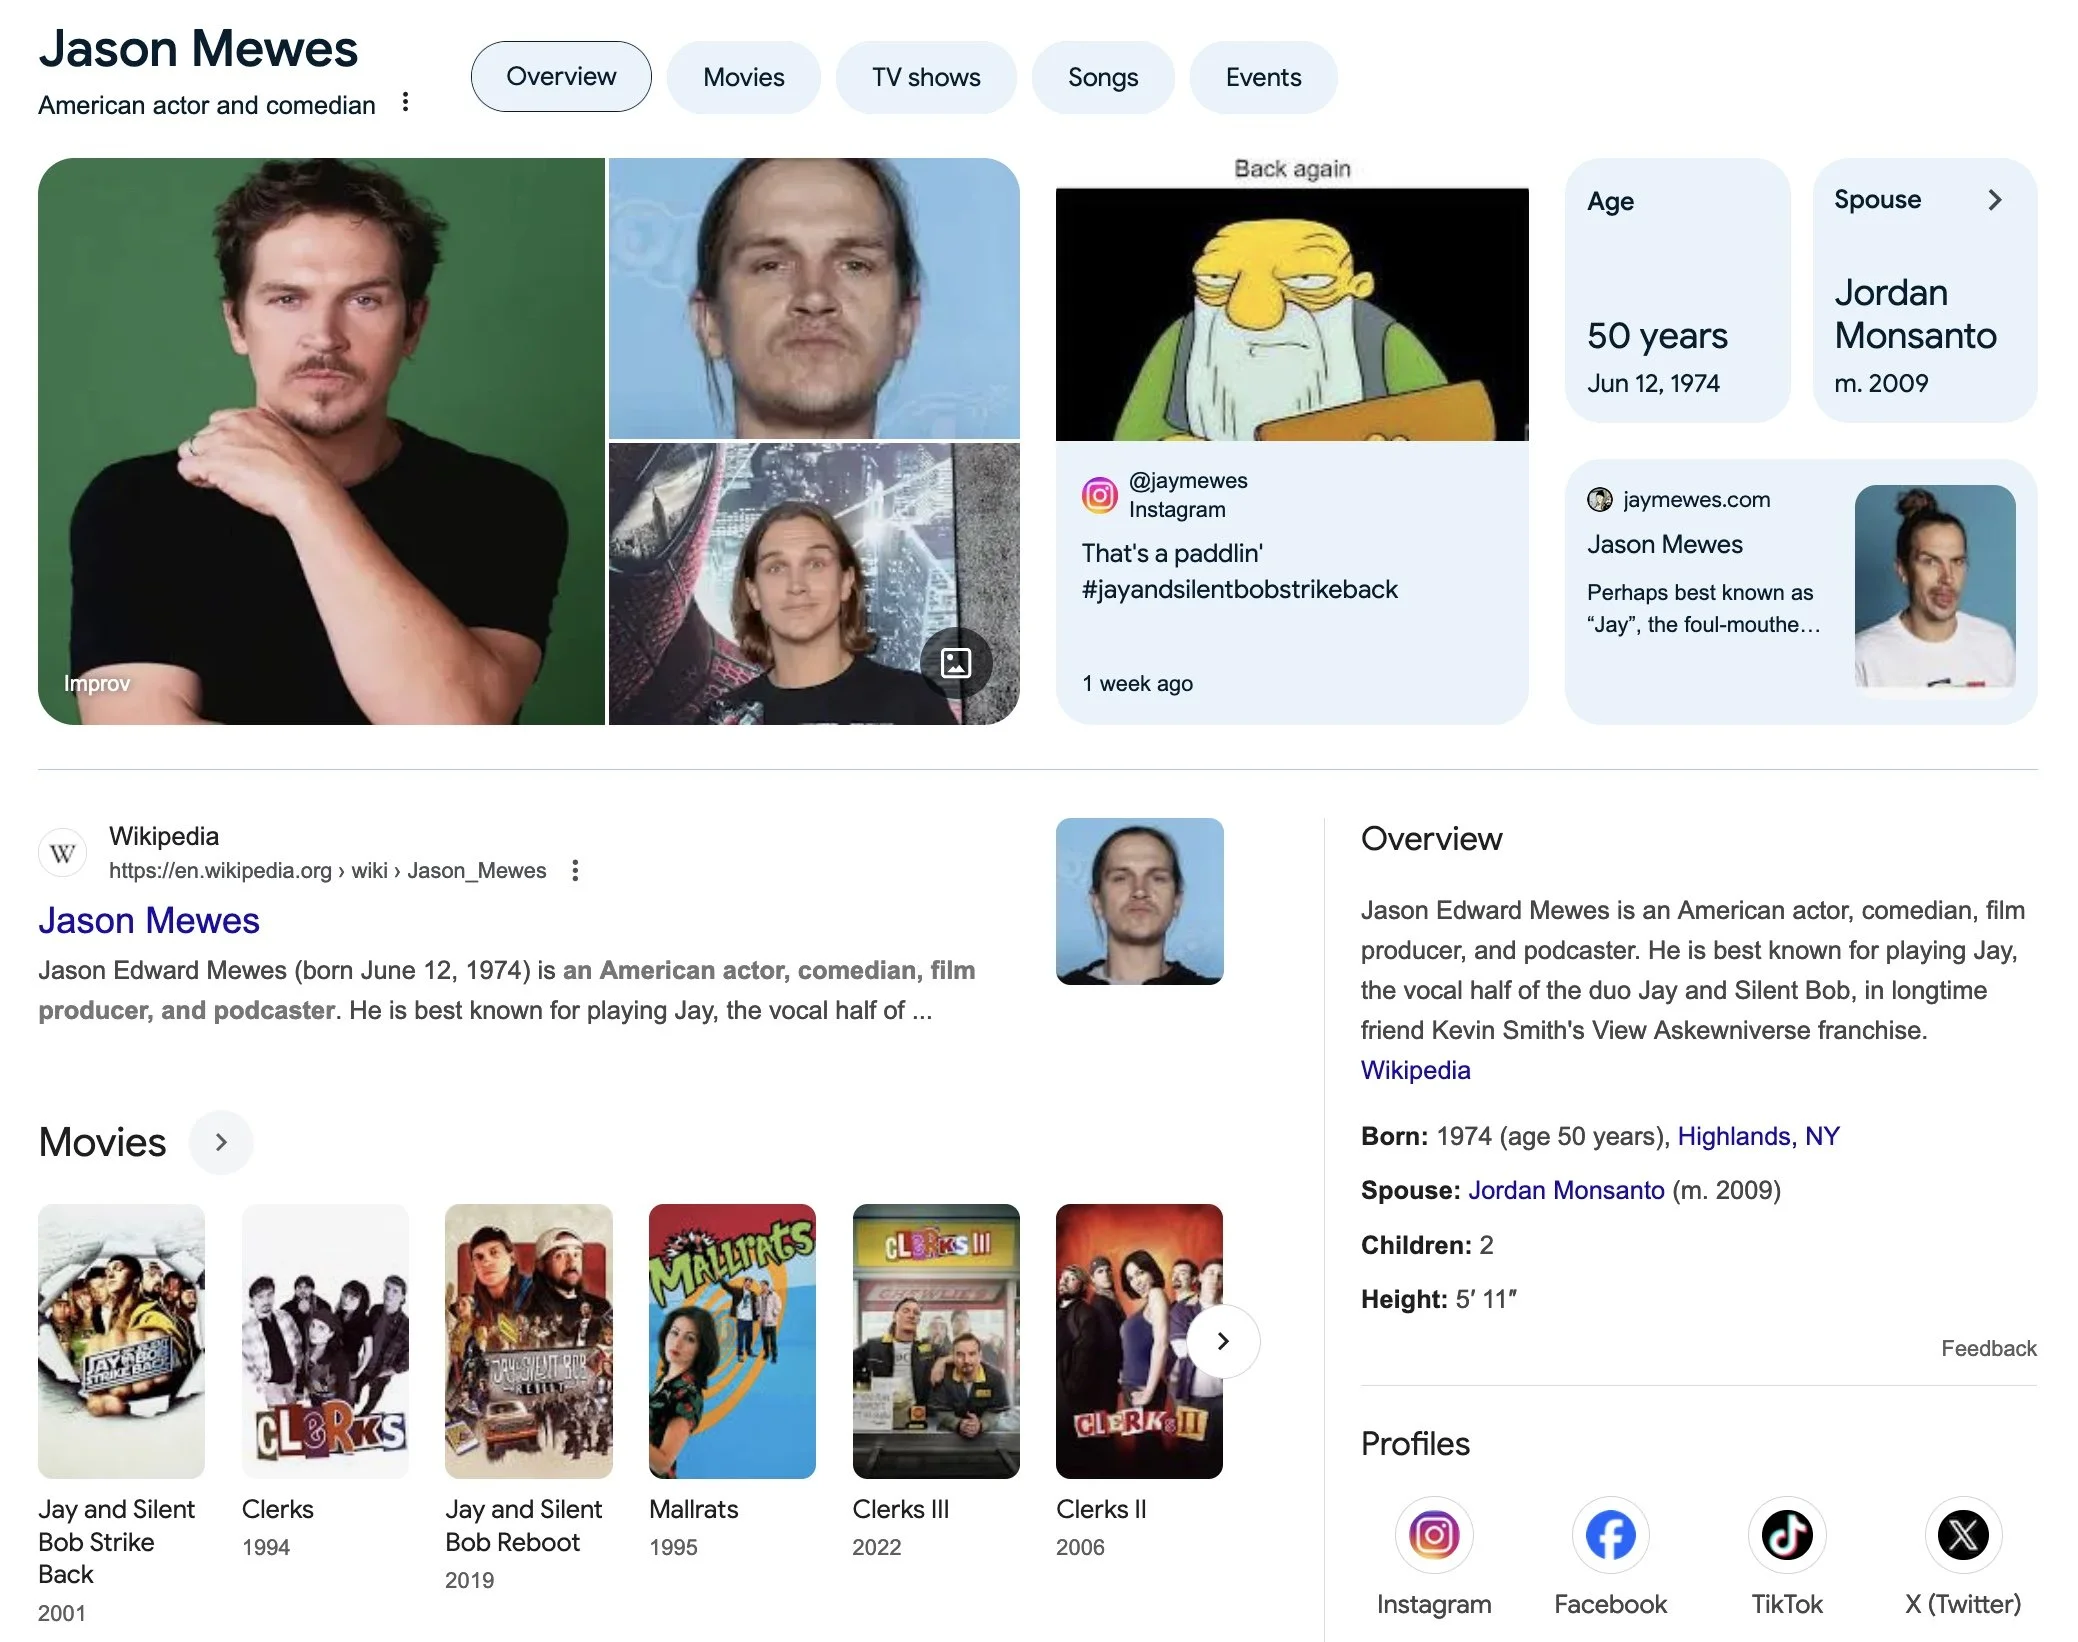2078x1642 pixels.
Task: Open the Mallrats movie poster
Action: point(732,1340)
